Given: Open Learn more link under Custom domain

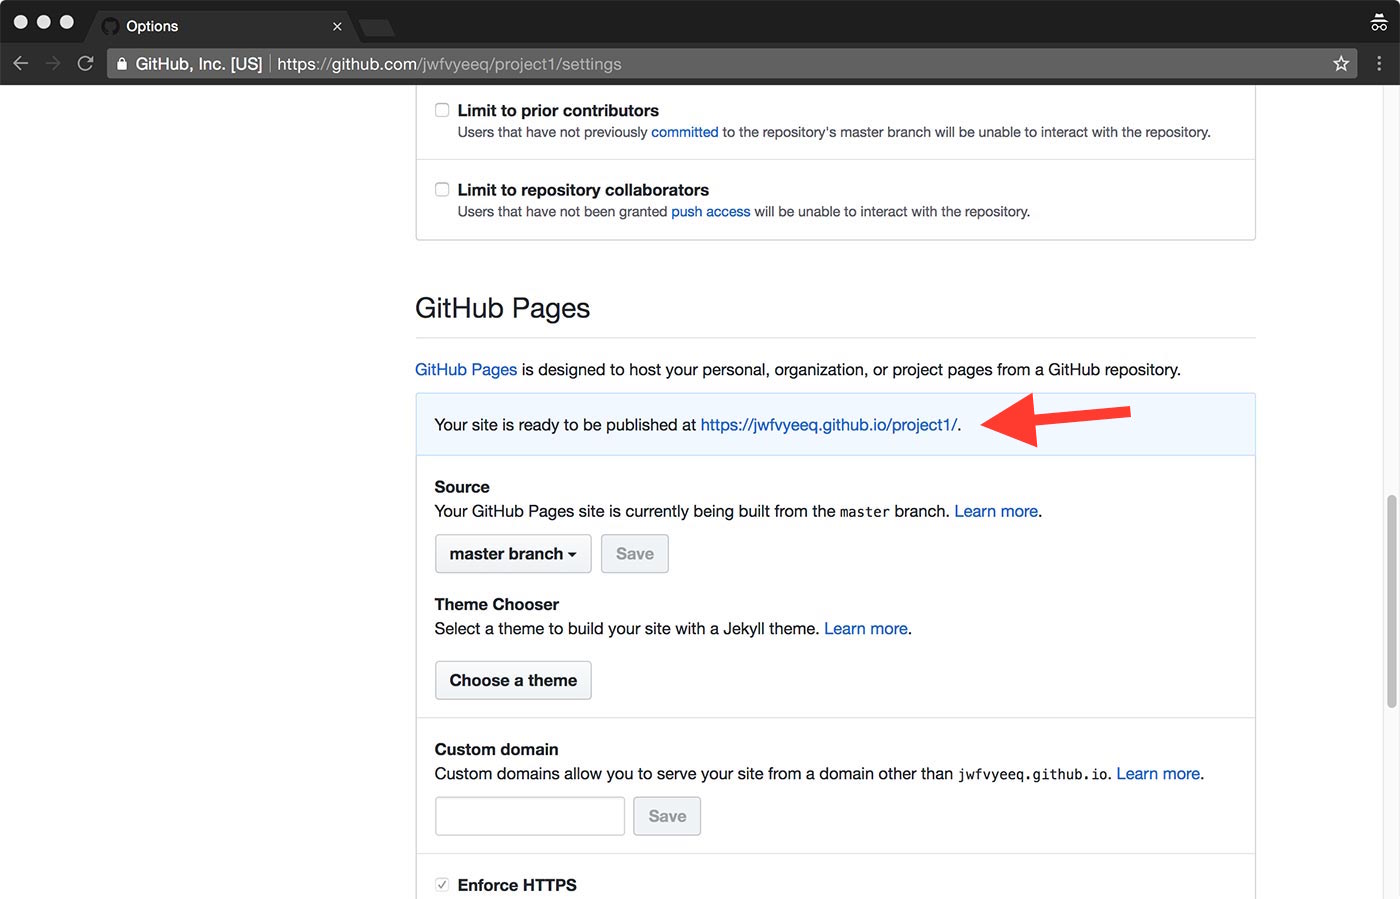Looking at the screenshot, I should click(1158, 774).
